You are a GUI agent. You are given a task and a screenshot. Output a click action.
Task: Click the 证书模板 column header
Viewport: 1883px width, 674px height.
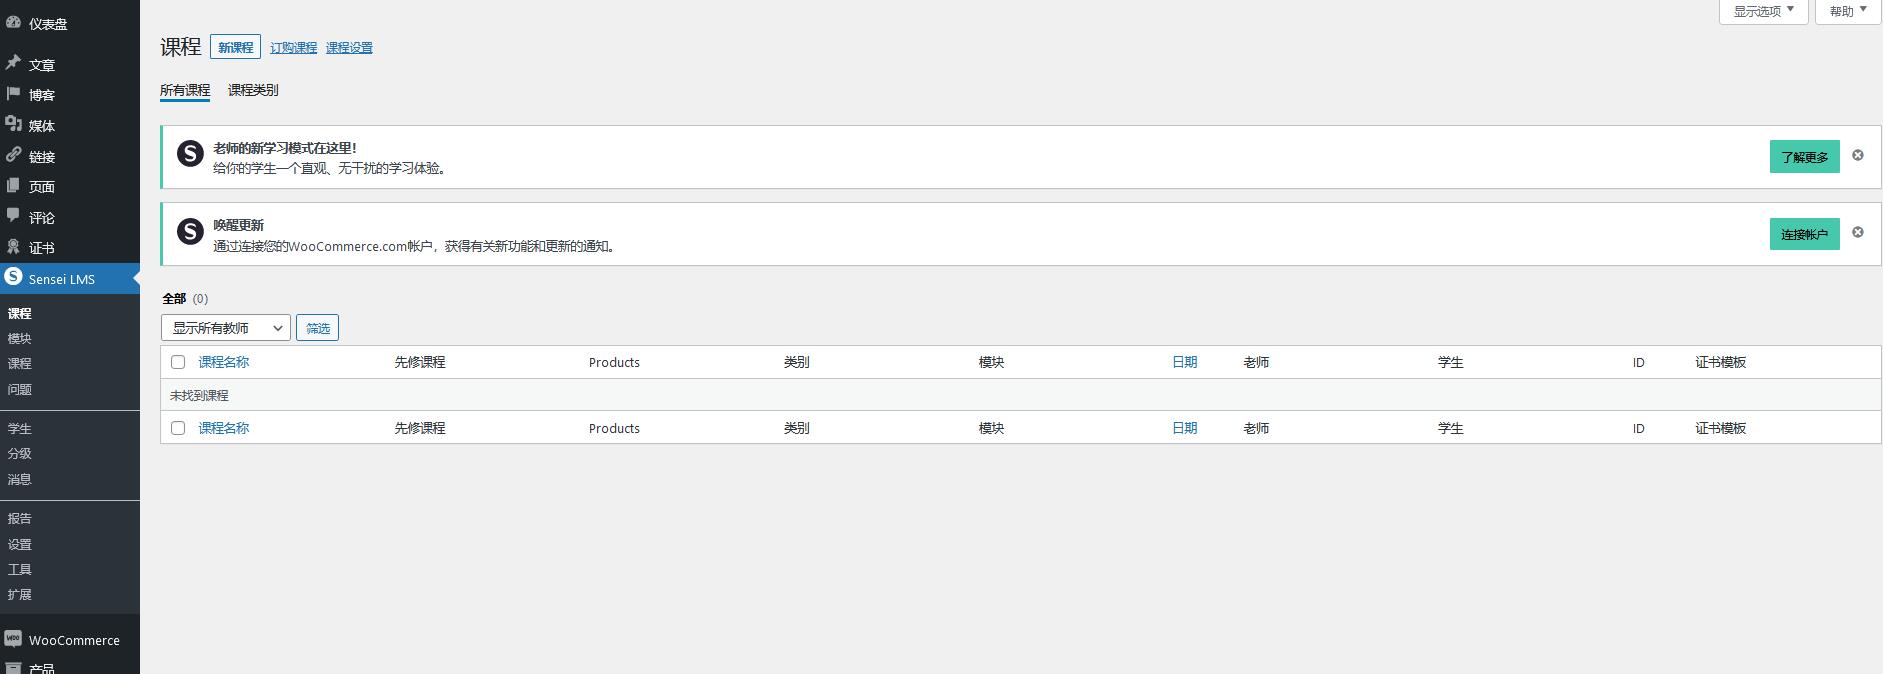tap(1720, 362)
